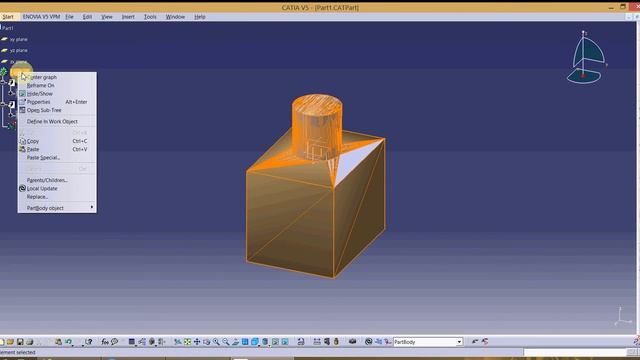
Task: Open the Edit menu
Action: tap(87, 17)
